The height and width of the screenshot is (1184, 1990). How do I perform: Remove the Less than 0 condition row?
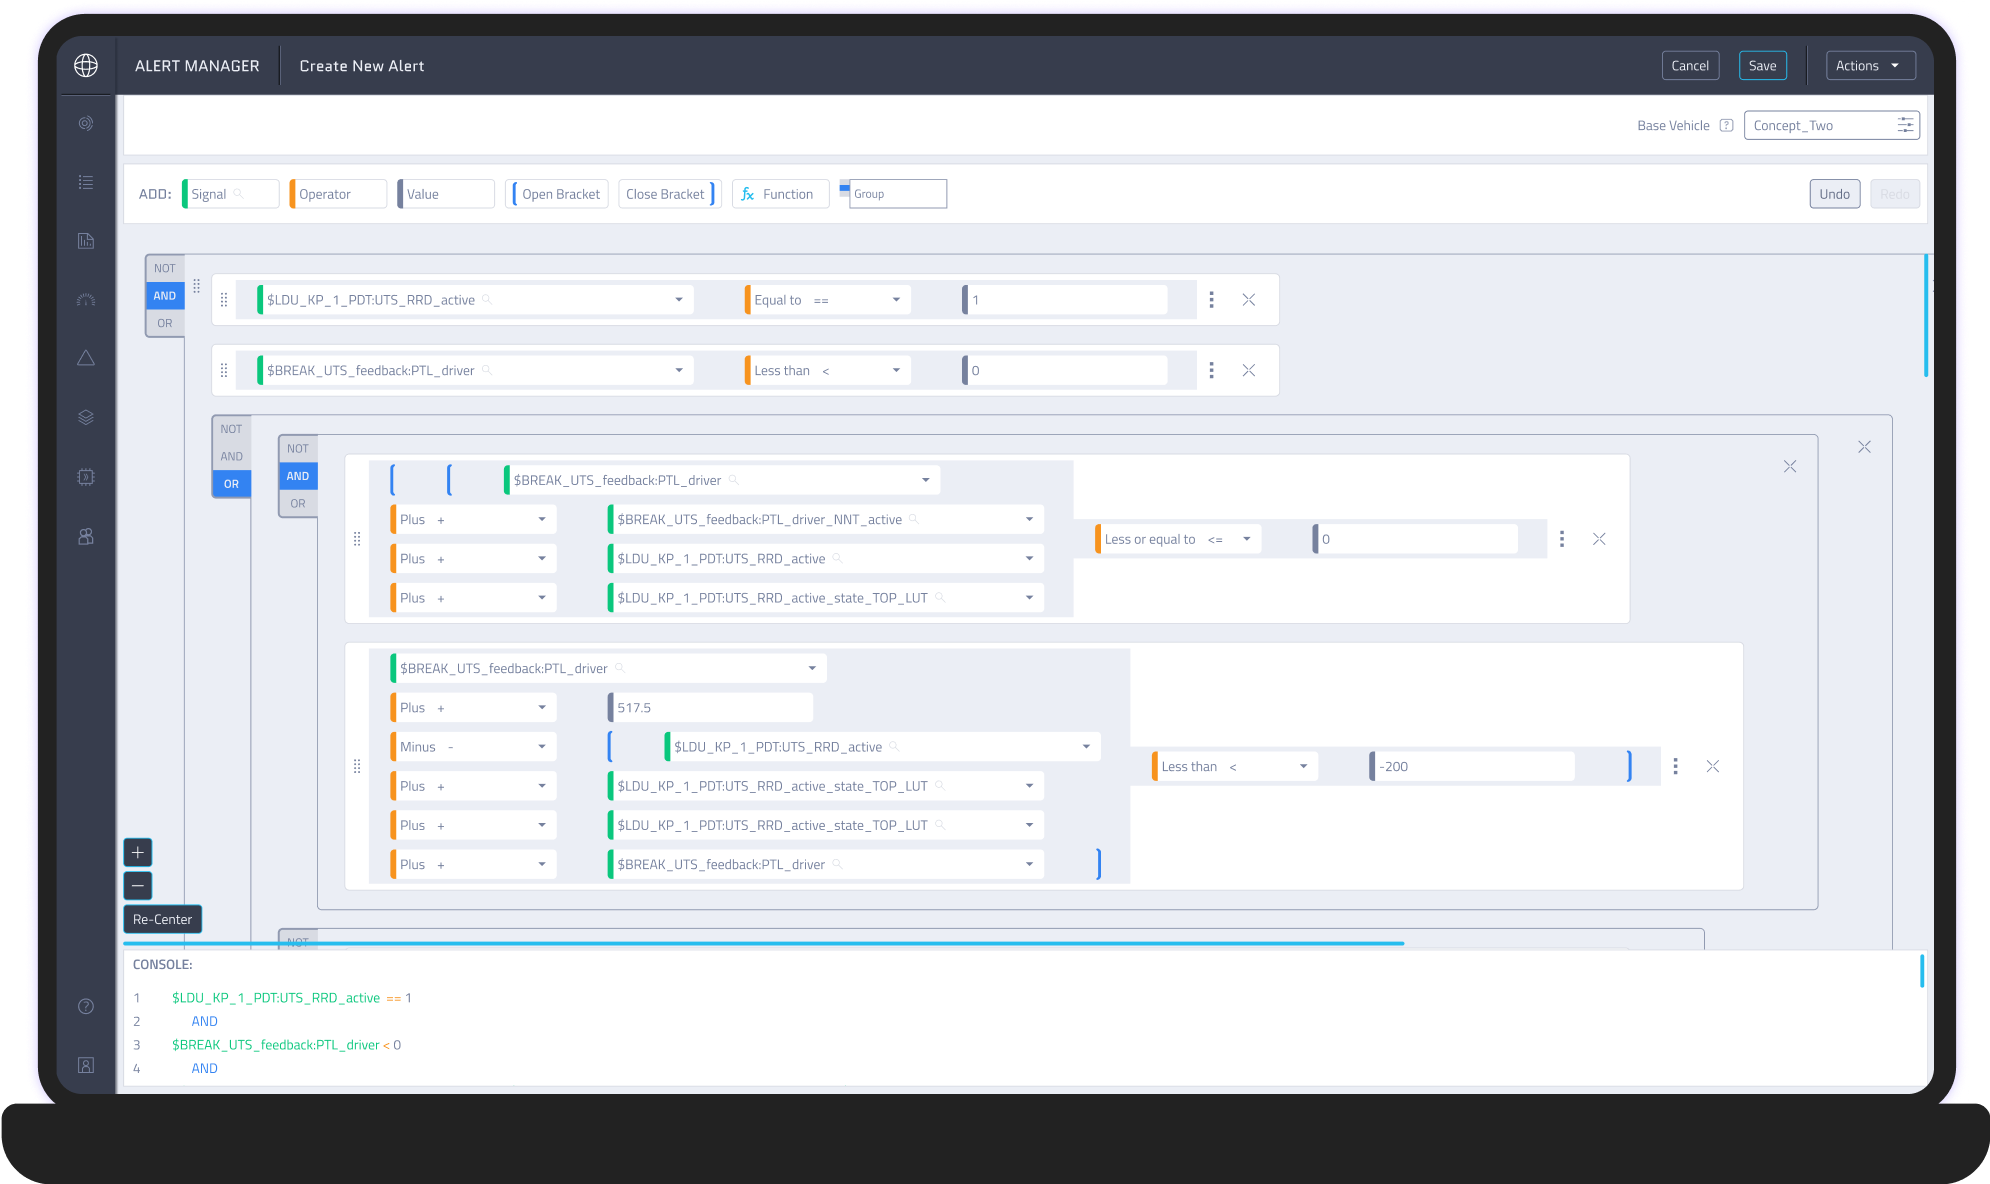tap(1248, 370)
